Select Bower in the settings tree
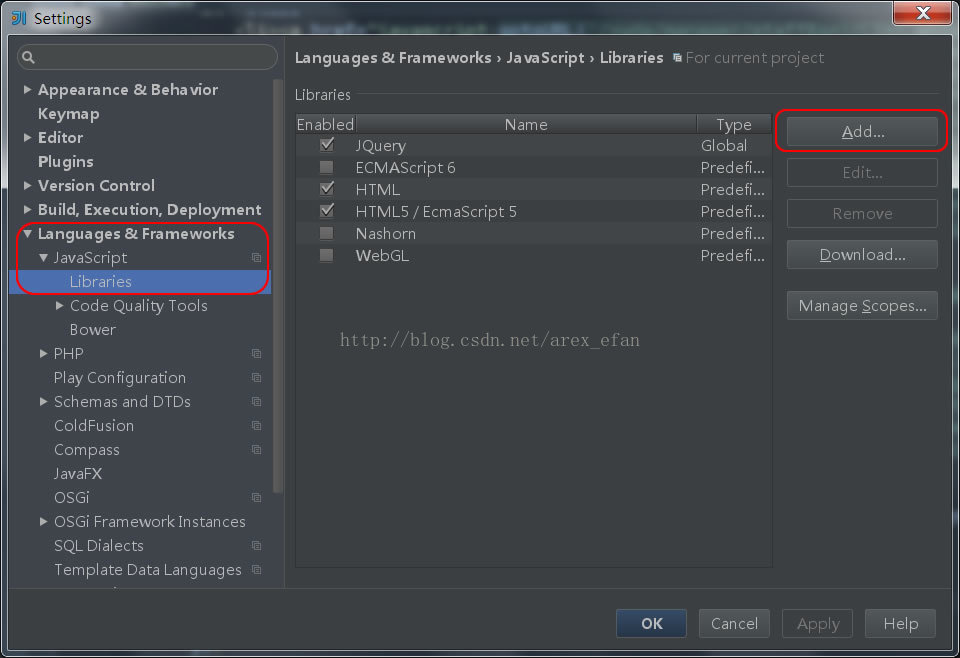Screen dimensions: 960x658 92,330
